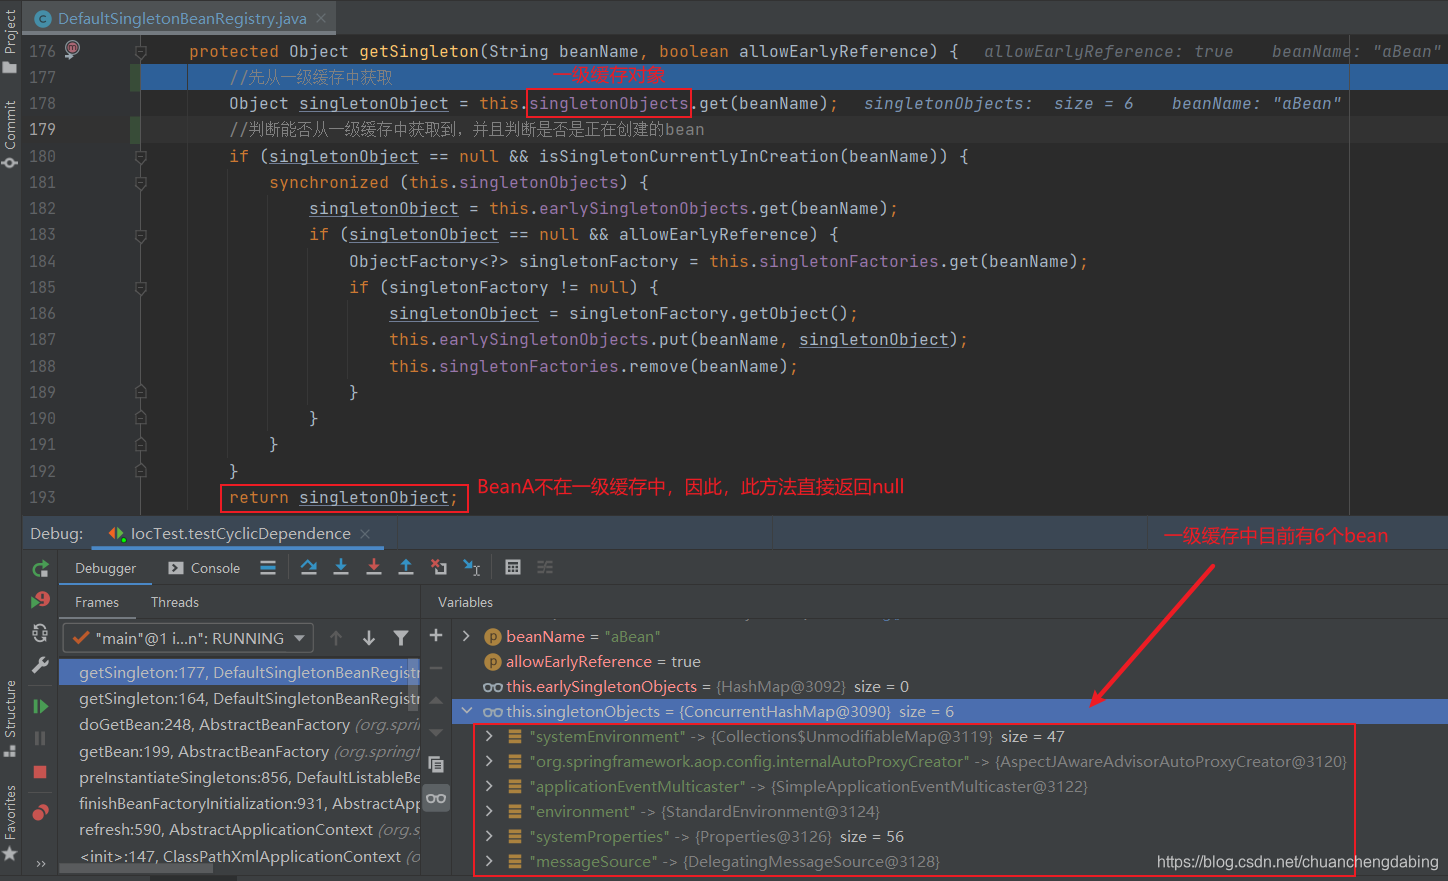Select frame doGetBean:248
Image resolution: width=1448 pixels, height=881 pixels.
pyautogui.click(x=240, y=724)
